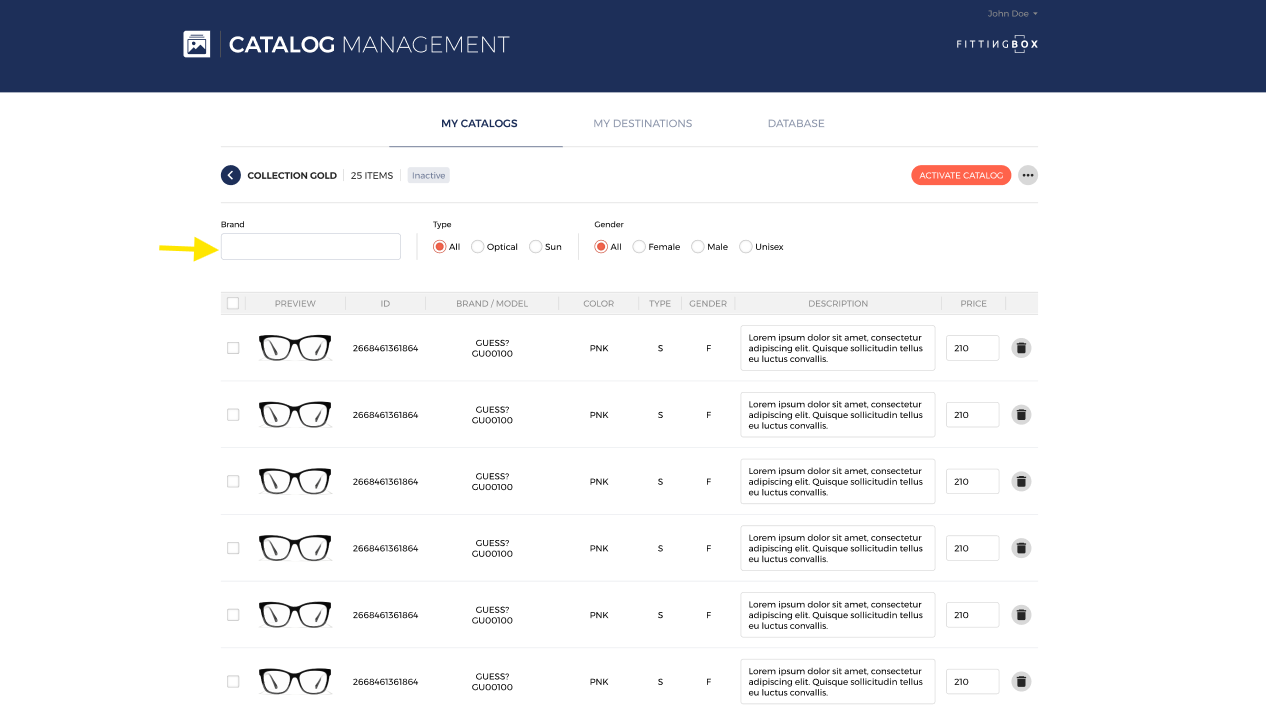Image resolution: width=1266 pixels, height=710 pixels.
Task: Switch to My Destinations tab
Action: coord(642,124)
